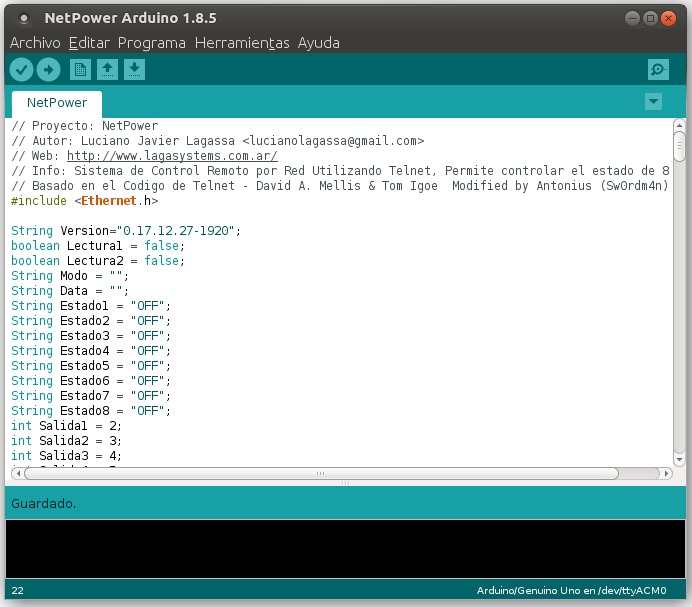Screen dimensions: 692x607
Task: Click the horizontal scrollbar left arrow
Action: coord(18,474)
